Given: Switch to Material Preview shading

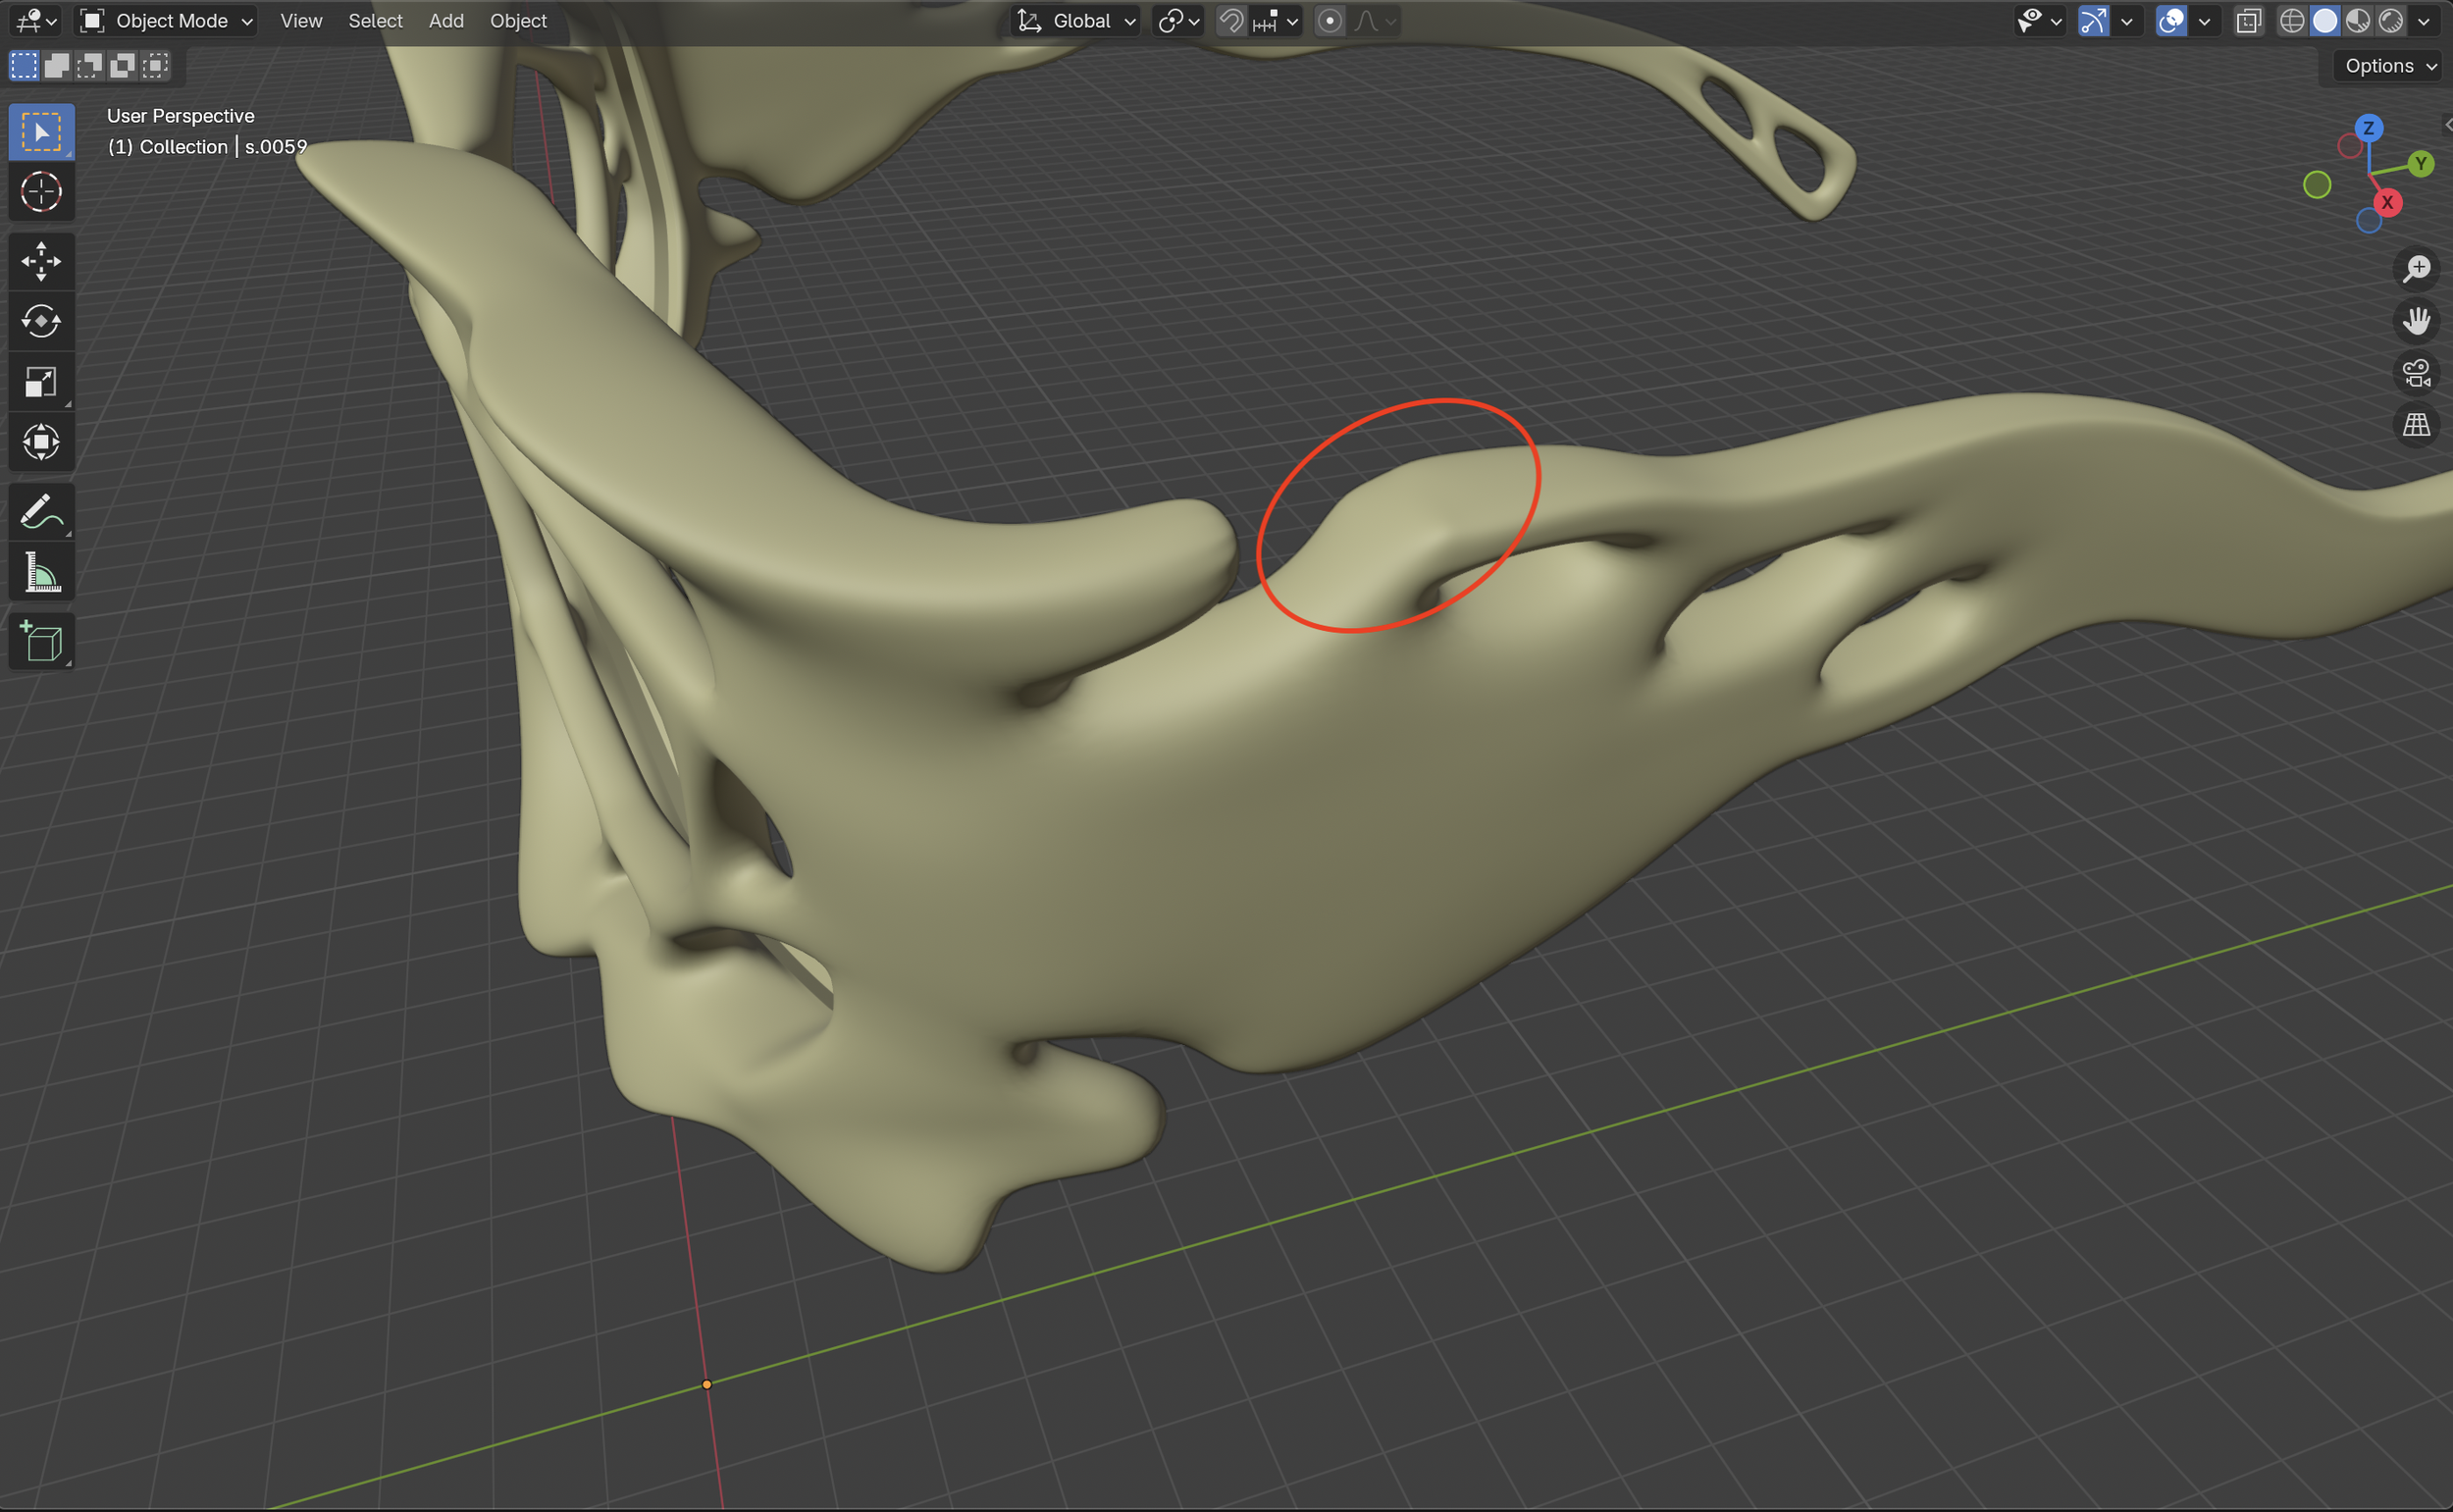Looking at the screenshot, I should [x=2358, y=21].
